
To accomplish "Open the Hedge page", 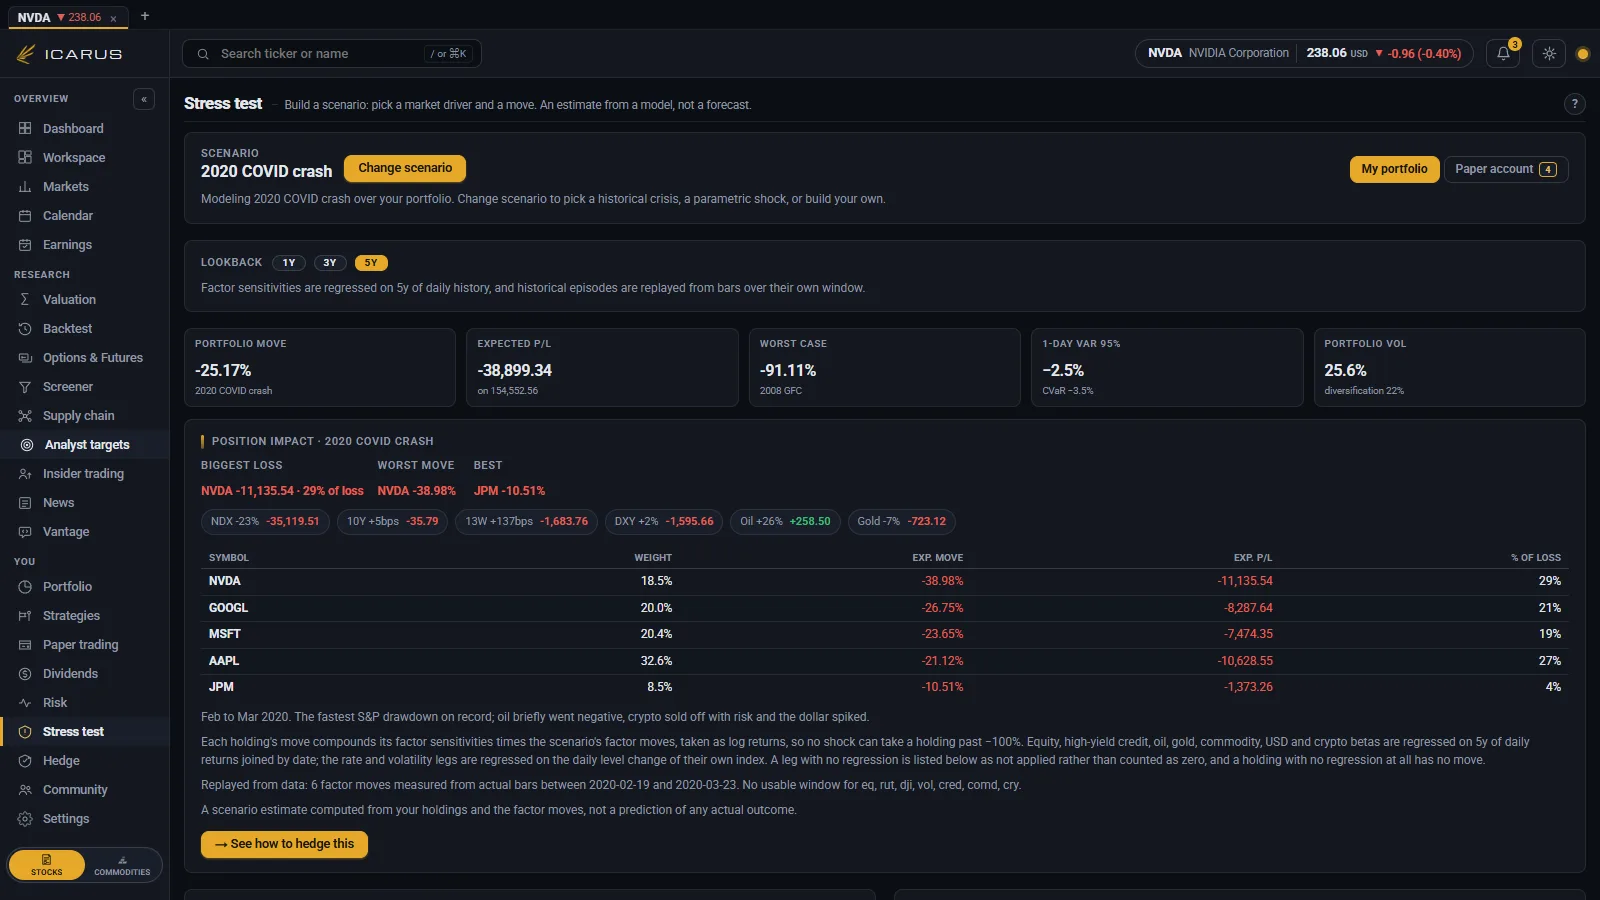I will pos(84,760).
